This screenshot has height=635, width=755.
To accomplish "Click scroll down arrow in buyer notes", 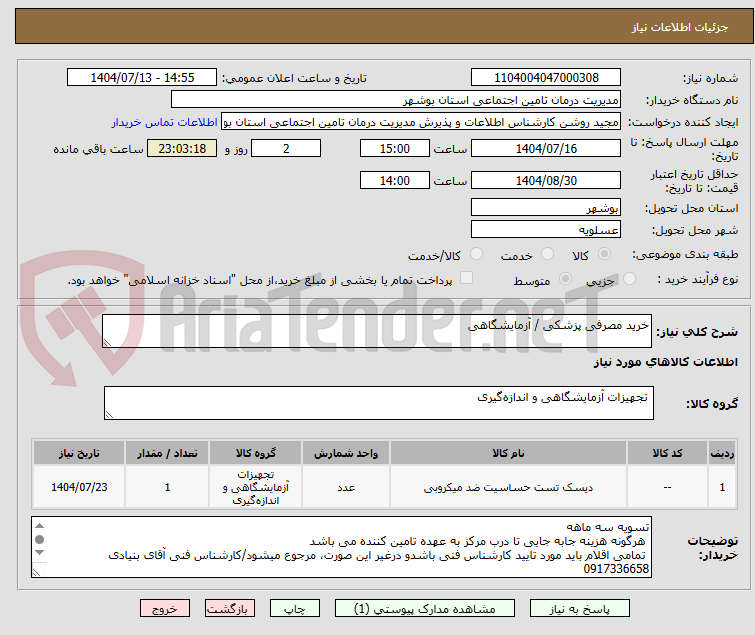I will pos(39,553).
